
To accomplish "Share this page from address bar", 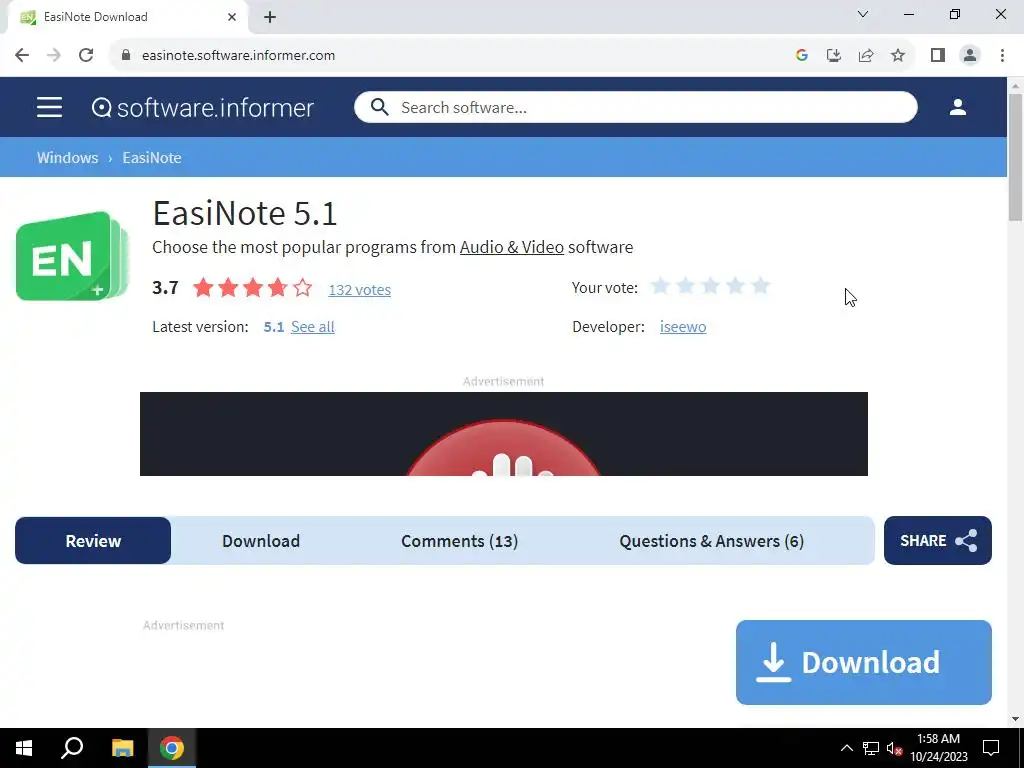I will coord(866,55).
